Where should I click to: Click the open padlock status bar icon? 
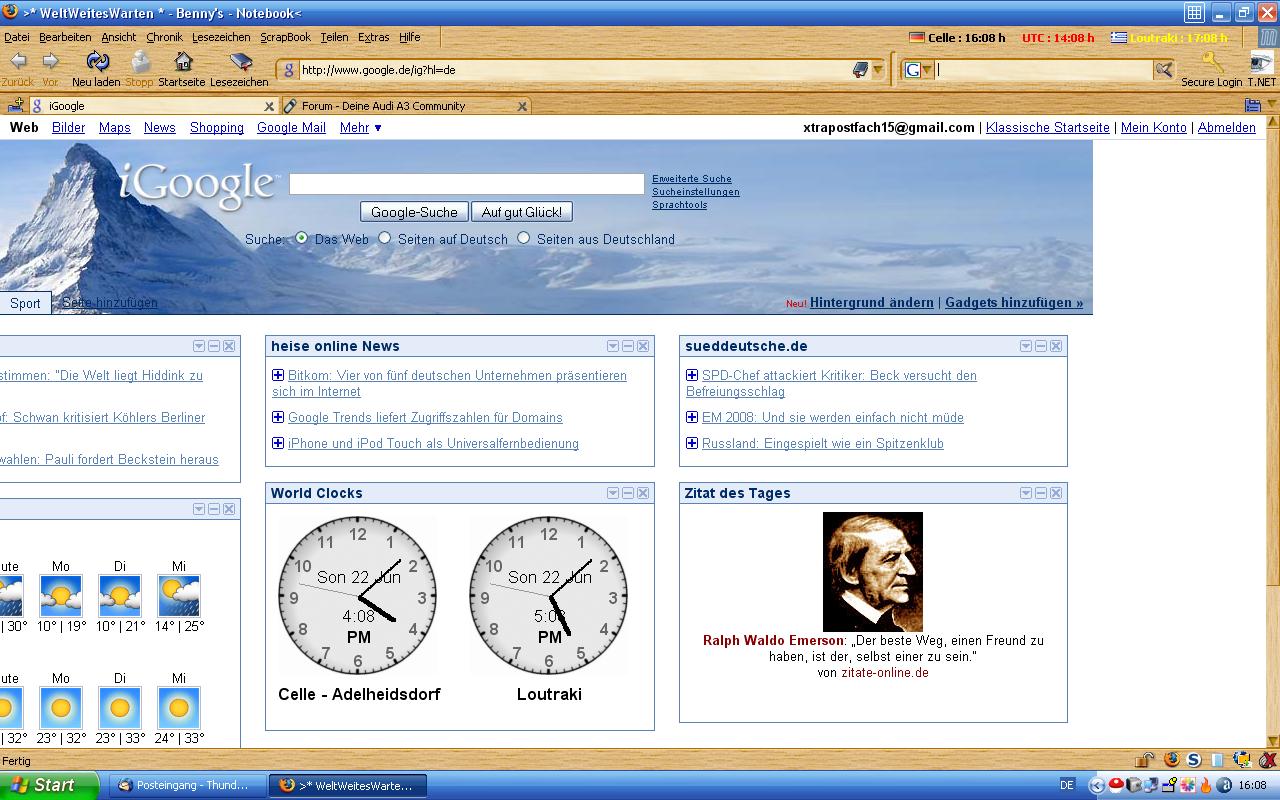pos(1145,760)
